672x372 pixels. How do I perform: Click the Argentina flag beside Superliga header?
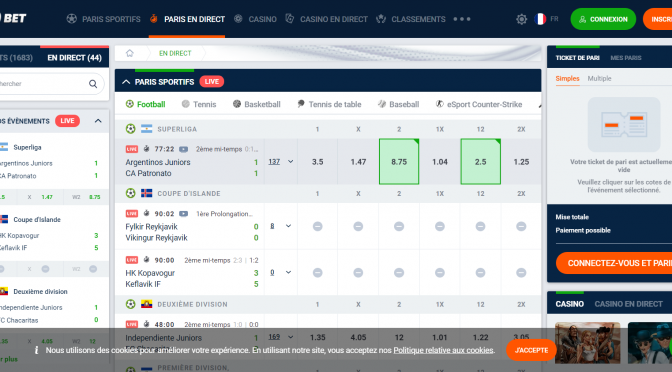tap(147, 129)
